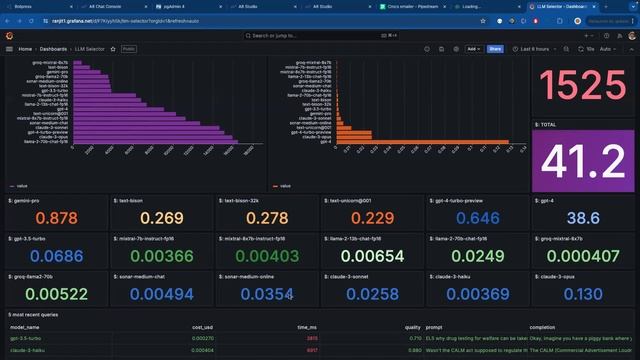Click the claude-3-haiku table row cell
640x360 pixels.
pyautogui.click(x=27, y=350)
